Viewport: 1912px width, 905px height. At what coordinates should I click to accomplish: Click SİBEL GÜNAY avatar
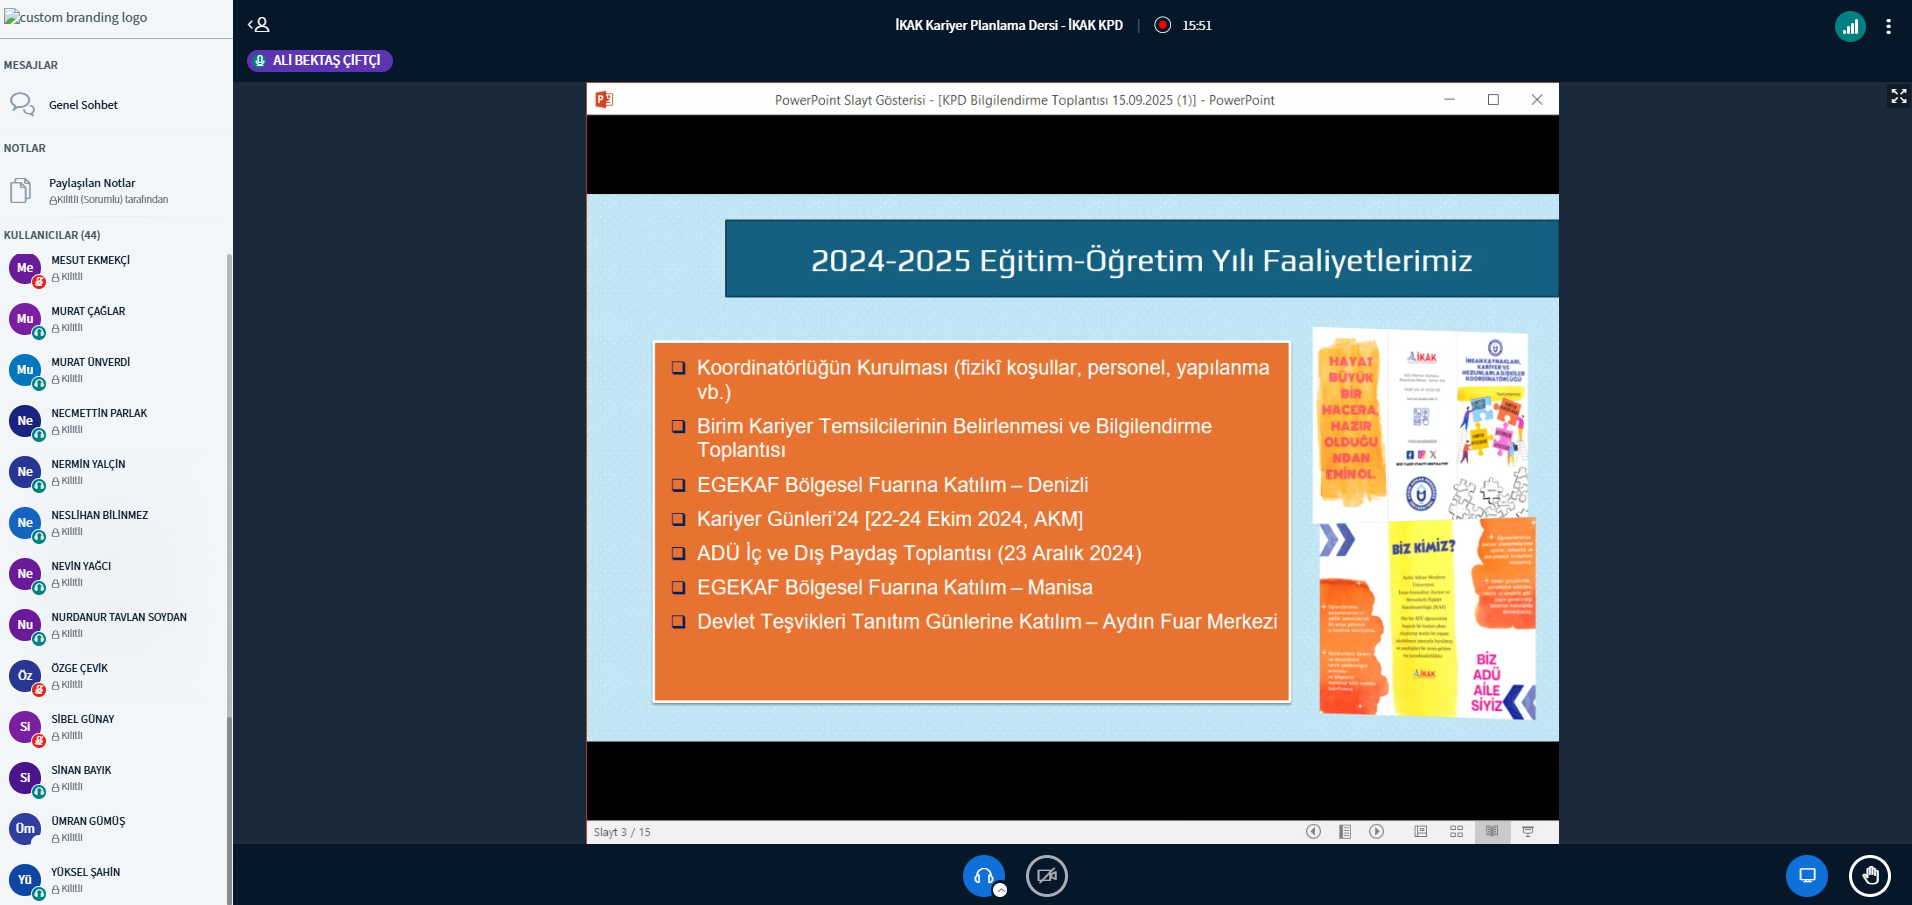click(x=25, y=727)
